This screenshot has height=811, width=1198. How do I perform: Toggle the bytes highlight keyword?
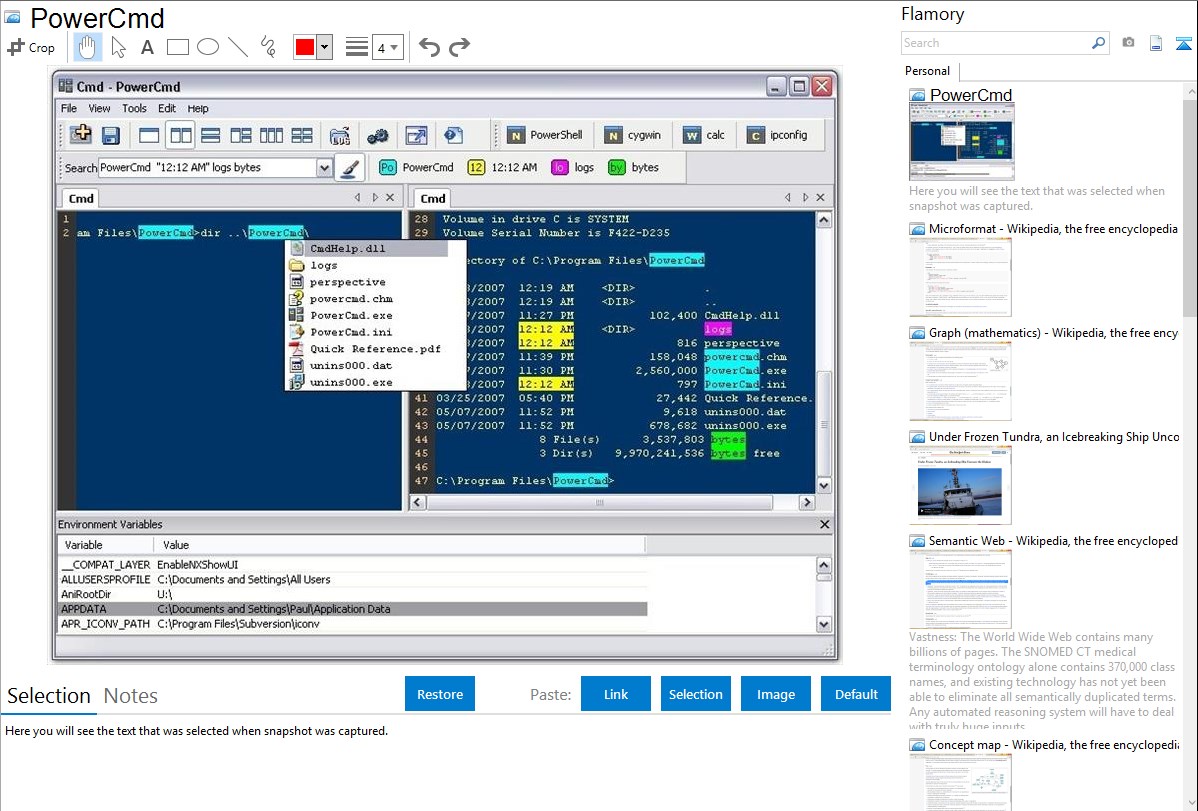(633, 167)
